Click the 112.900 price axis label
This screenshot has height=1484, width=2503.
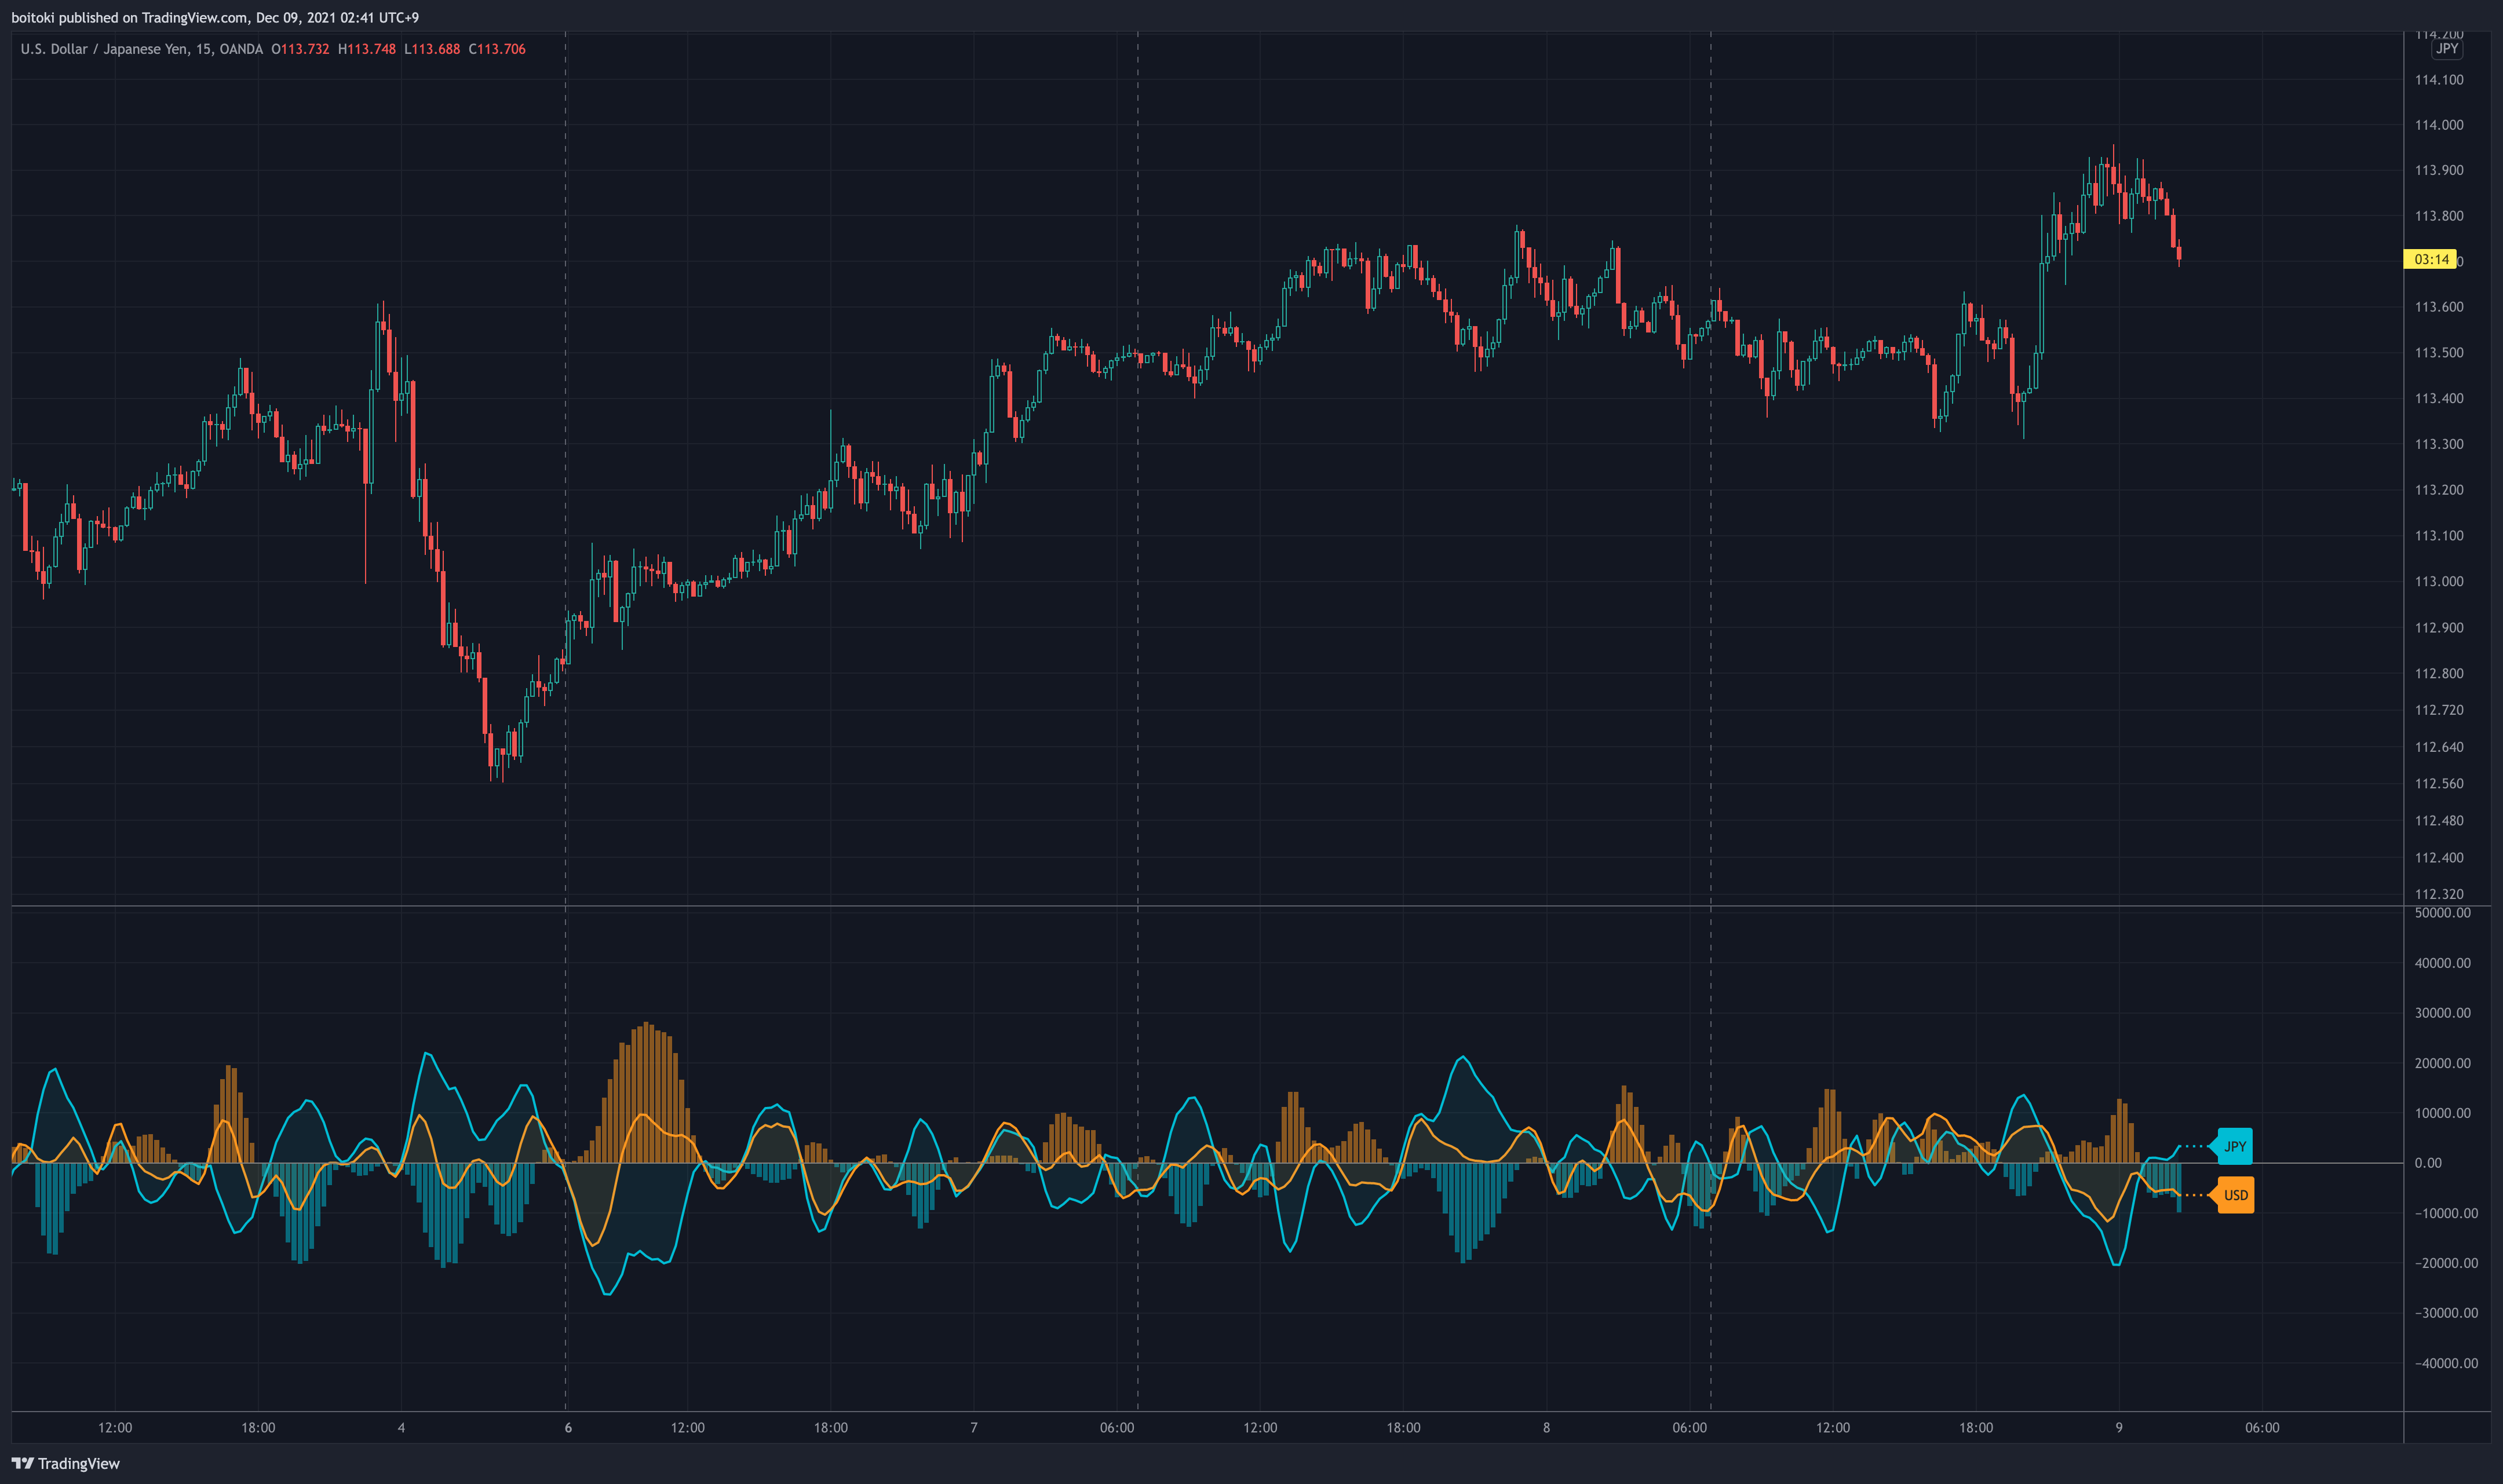pos(2439,628)
